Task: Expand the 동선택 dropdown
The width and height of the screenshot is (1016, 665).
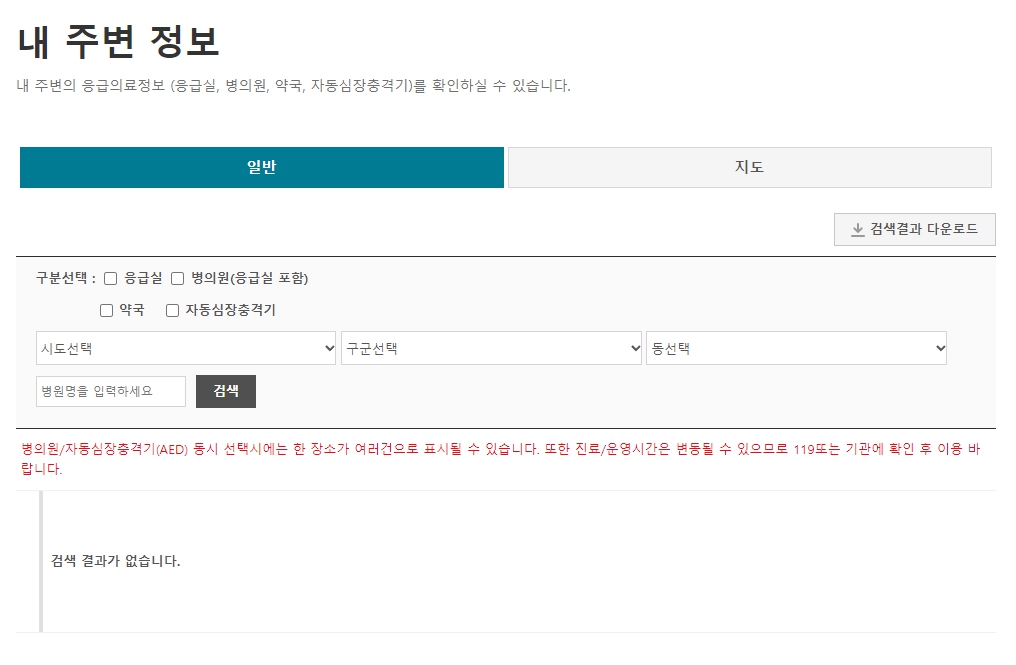Action: click(x=796, y=347)
